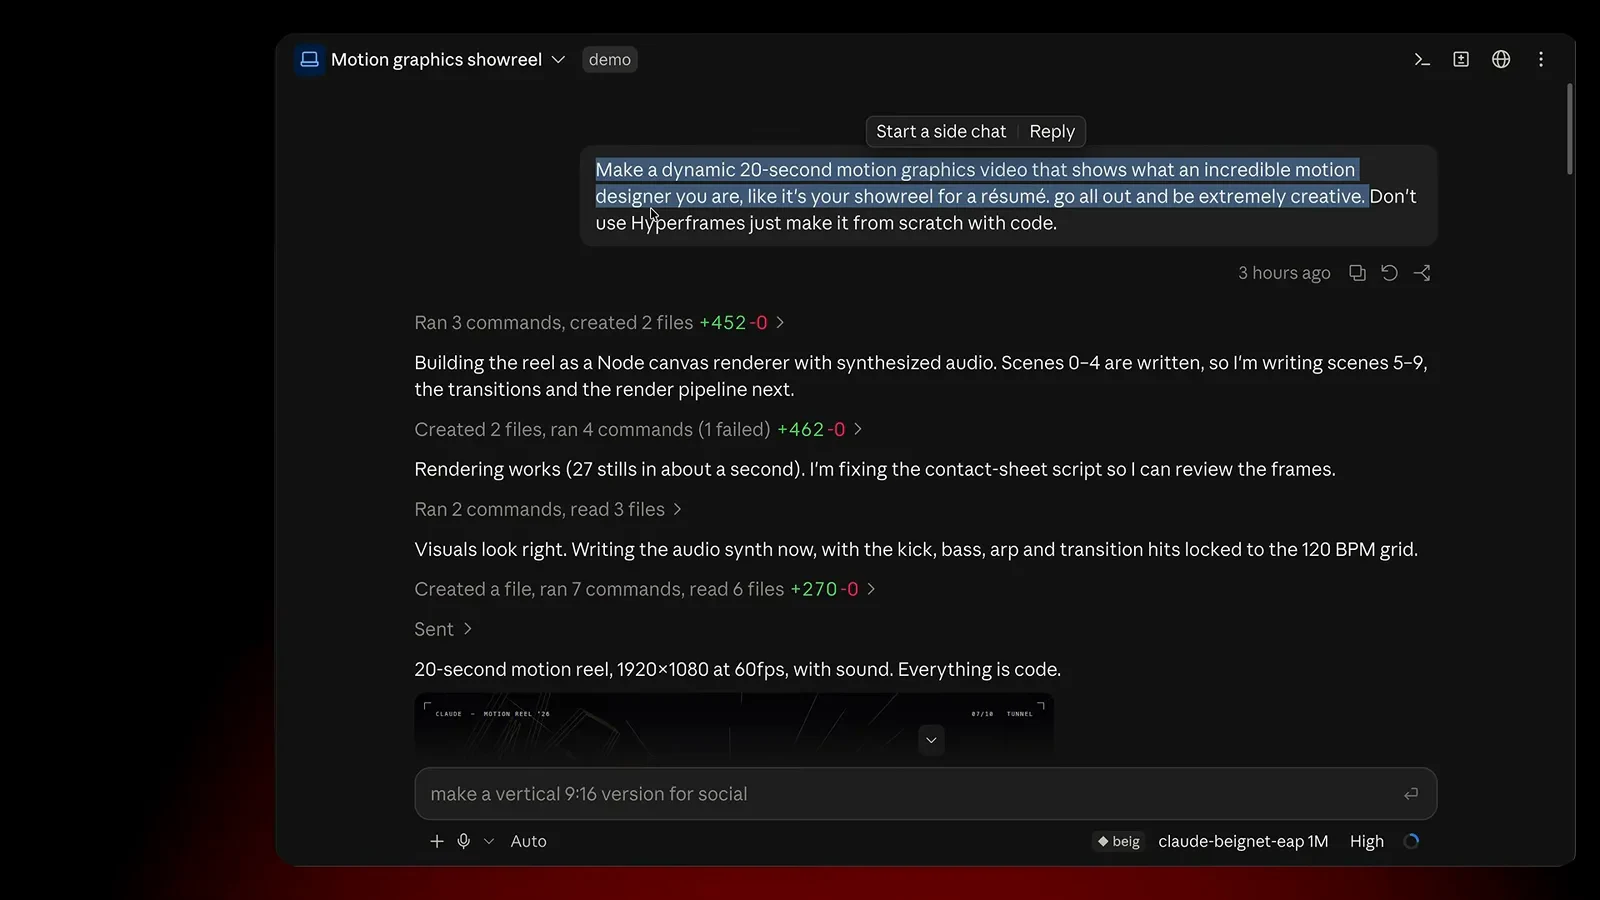Click the demo badge

click(610, 60)
